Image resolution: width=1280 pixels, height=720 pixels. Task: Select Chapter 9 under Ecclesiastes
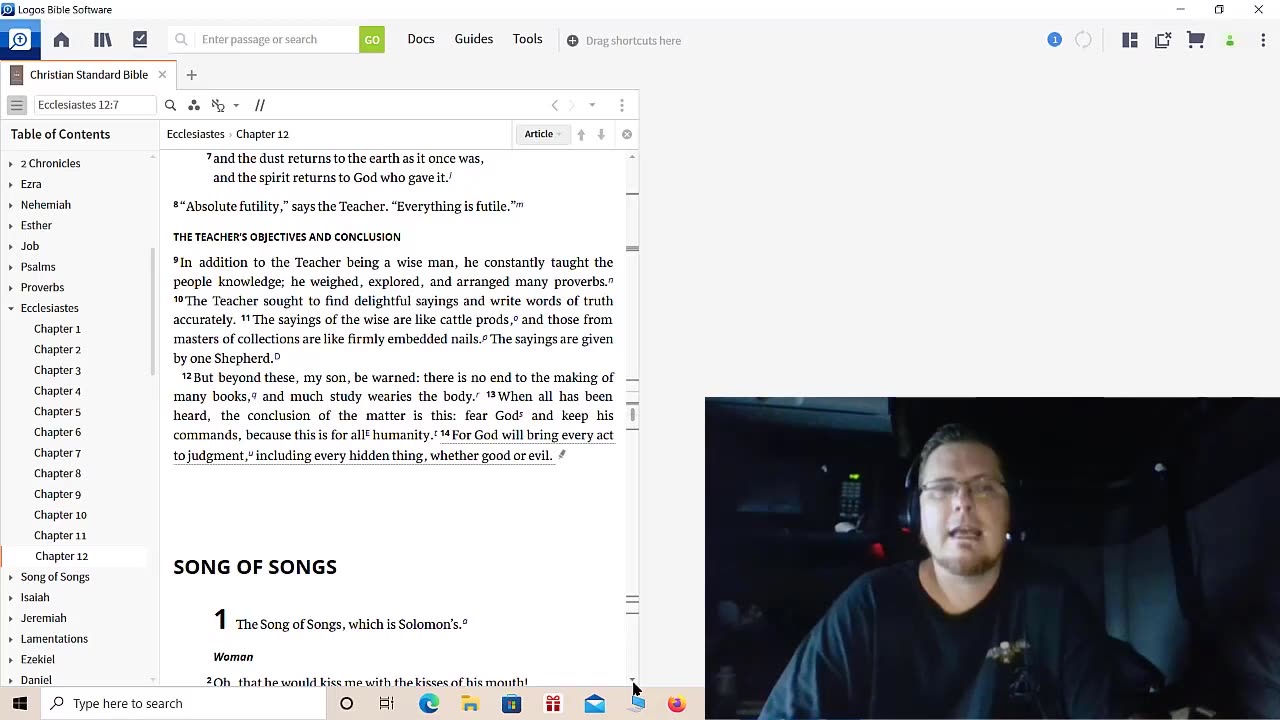(x=57, y=494)
